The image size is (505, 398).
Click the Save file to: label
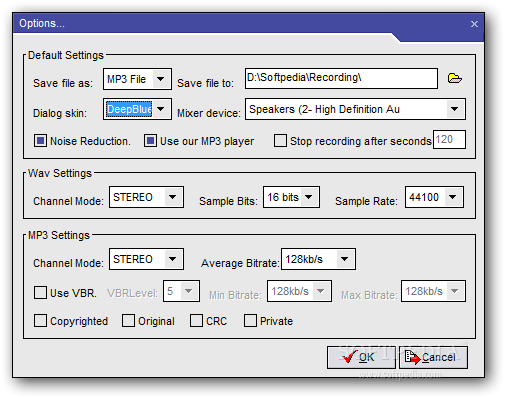coord(205,83)
